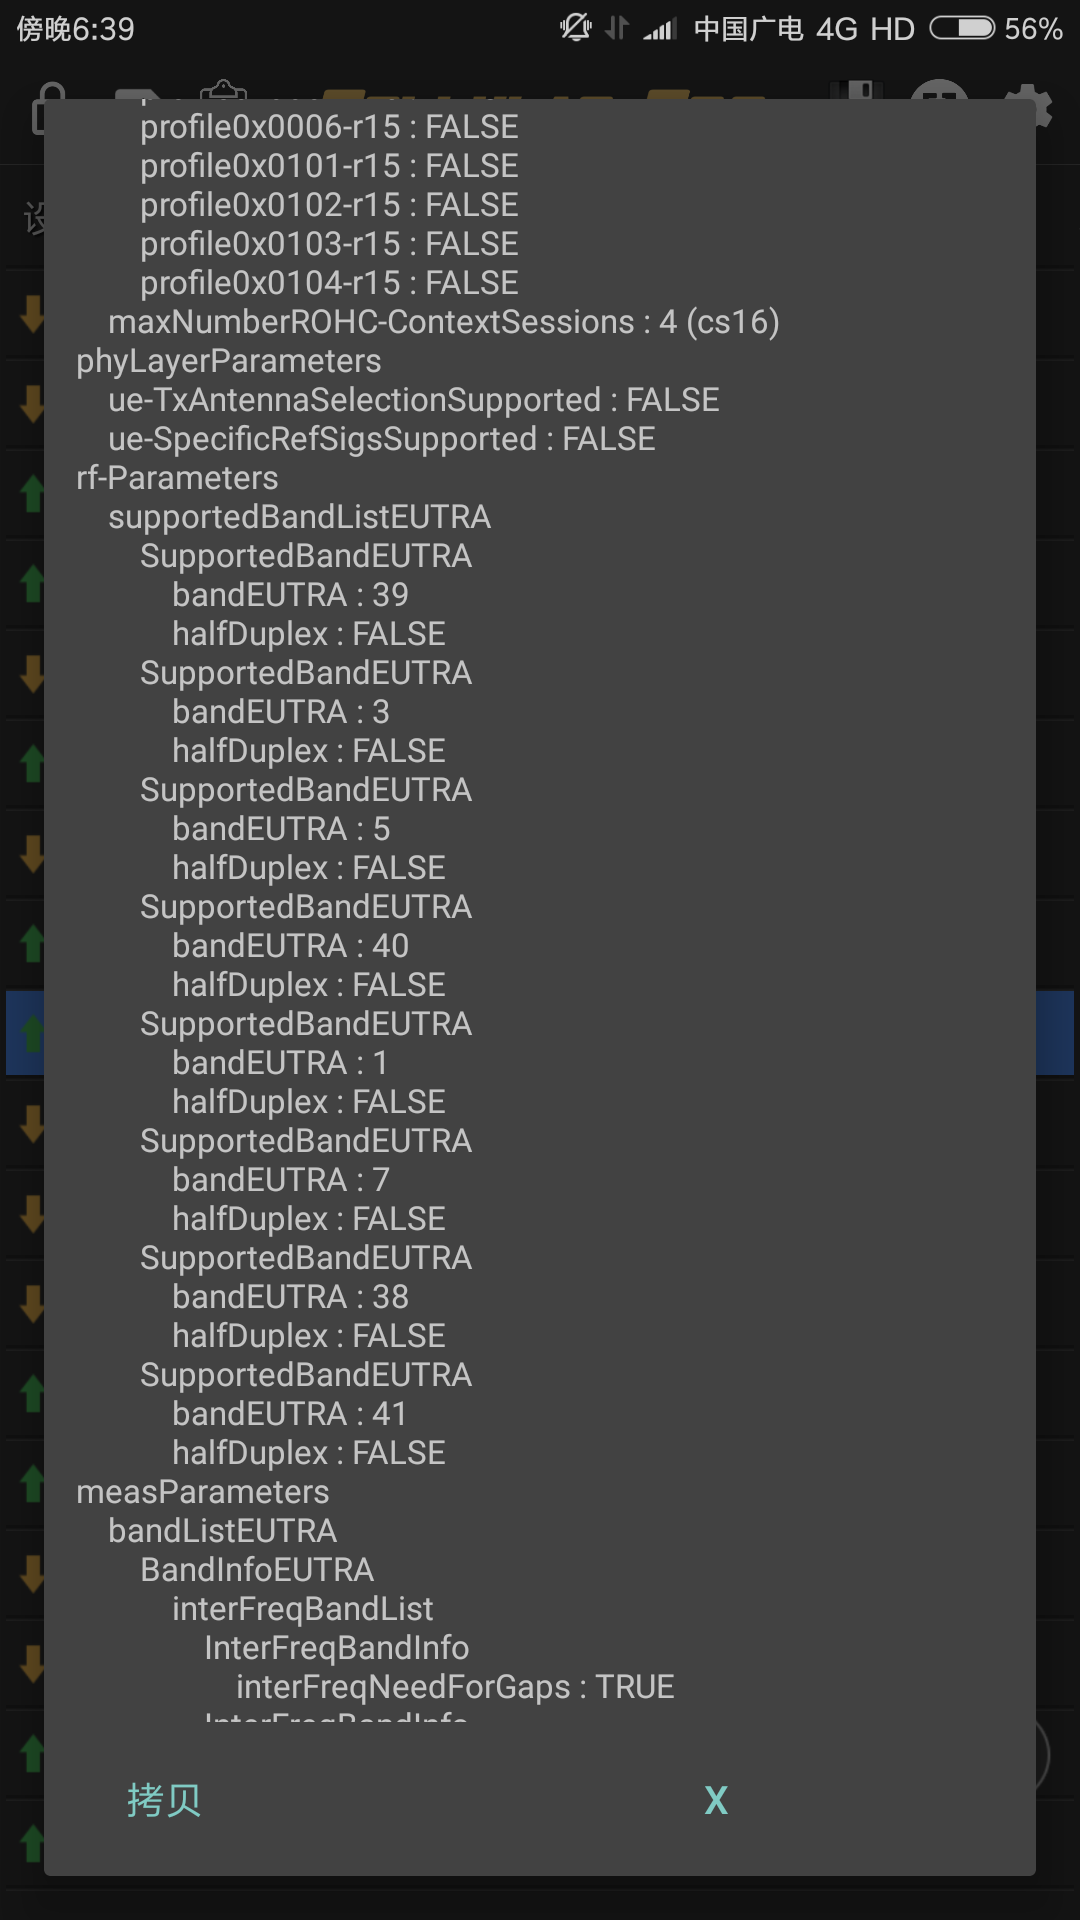Screen dimensions: 1080x1920
Task: Select the bandEUTRA : 39 line
Action: 290,595
